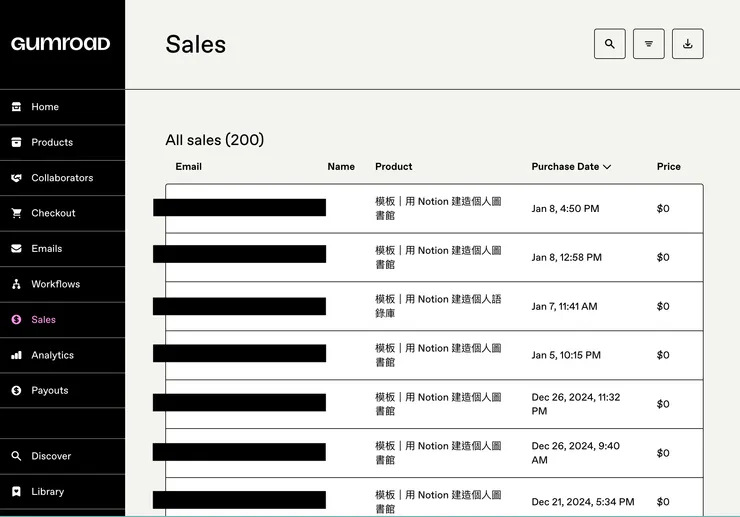Sort by Purchase Date chevron
Image resolution: width=740 pixels, height=517 pixels.
(607, 167)
